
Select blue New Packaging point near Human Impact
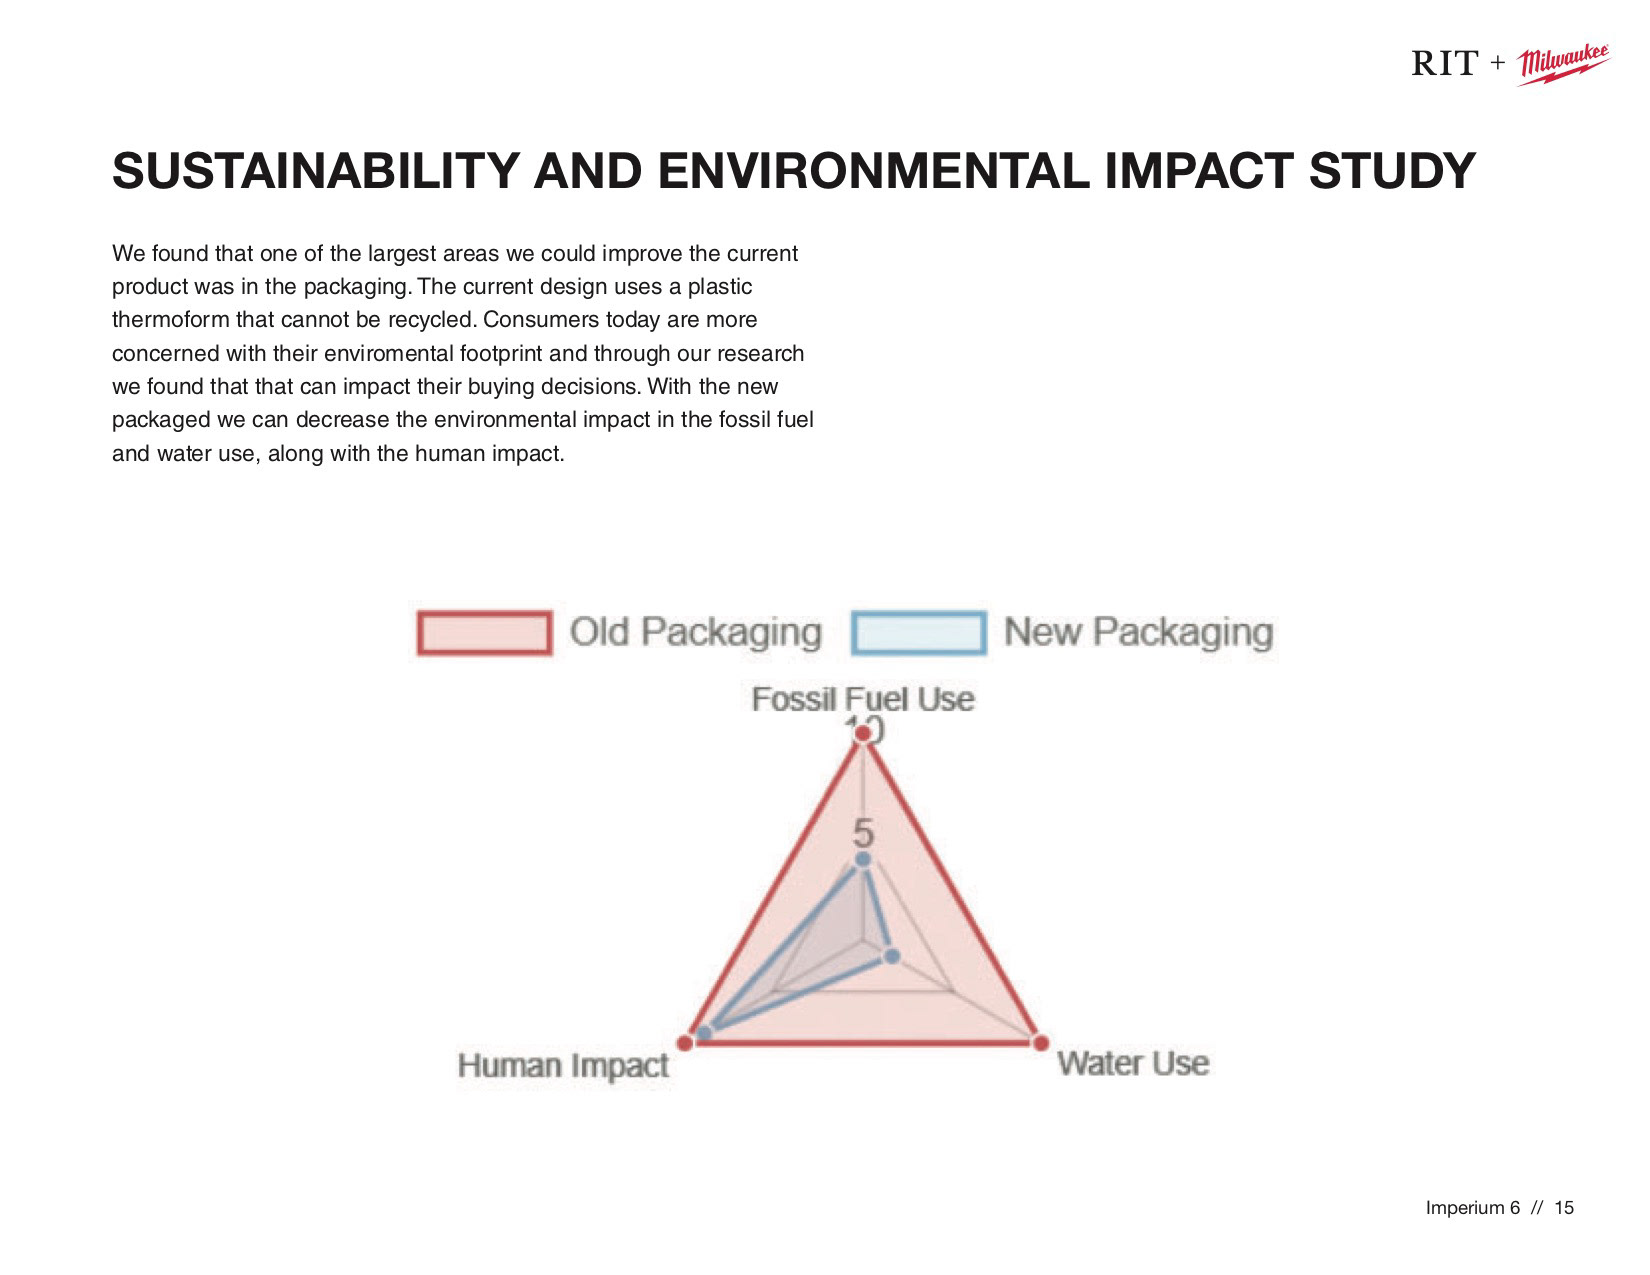click(703, 1033)
